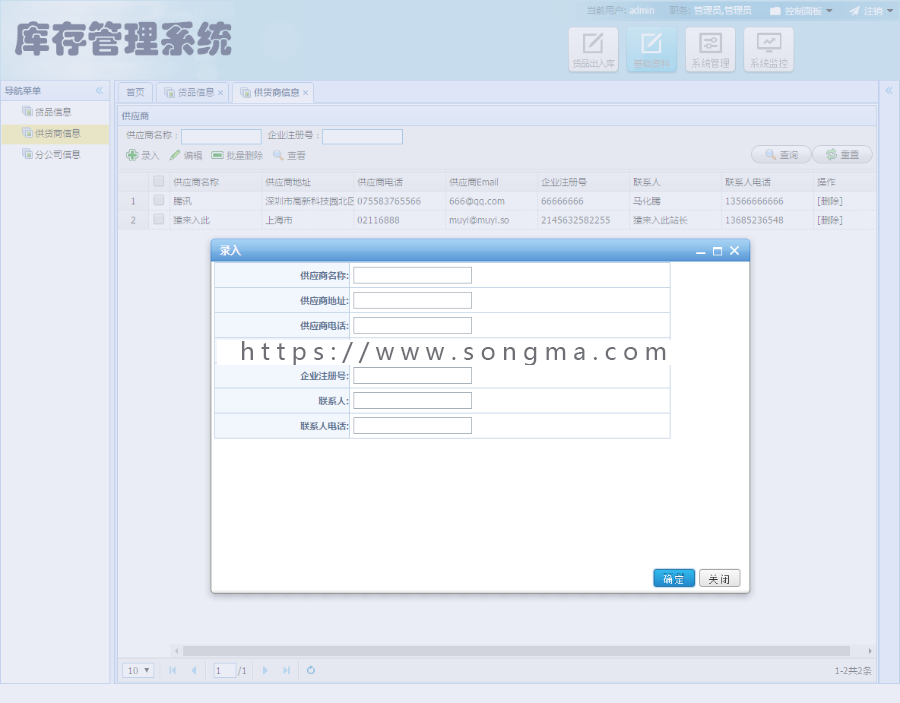Open the 基础资料 module icon
The image size is (900, 703).
(651, 49)
